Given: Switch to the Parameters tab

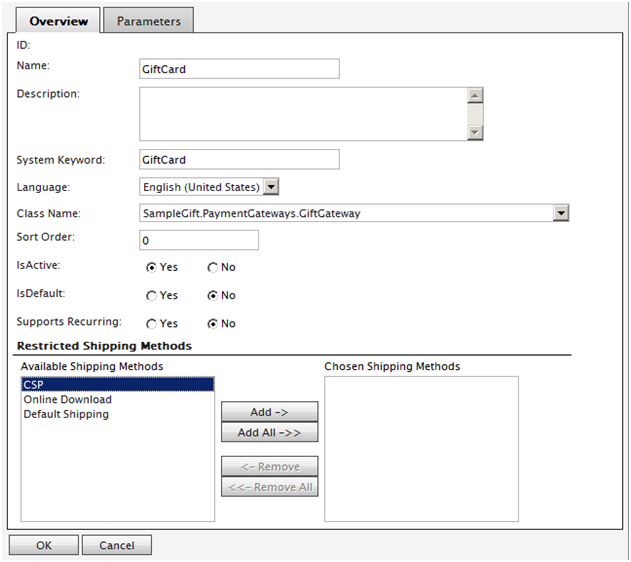Looking at the screenshot, I should tap(148, 21).
